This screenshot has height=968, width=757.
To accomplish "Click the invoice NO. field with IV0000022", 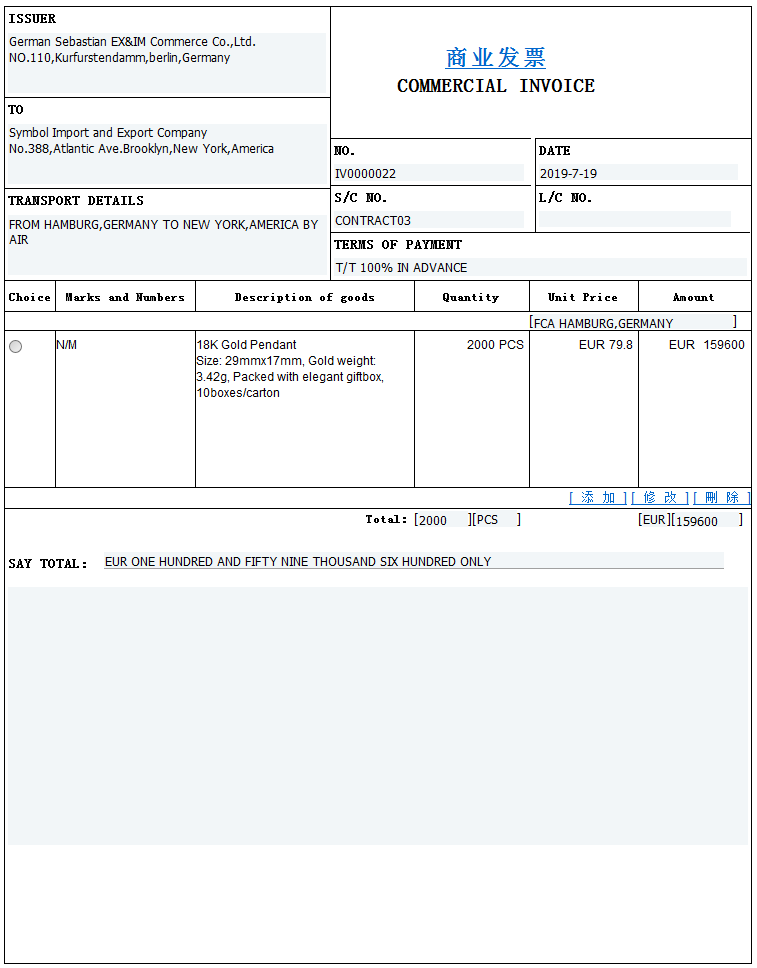I will point(428,173).
